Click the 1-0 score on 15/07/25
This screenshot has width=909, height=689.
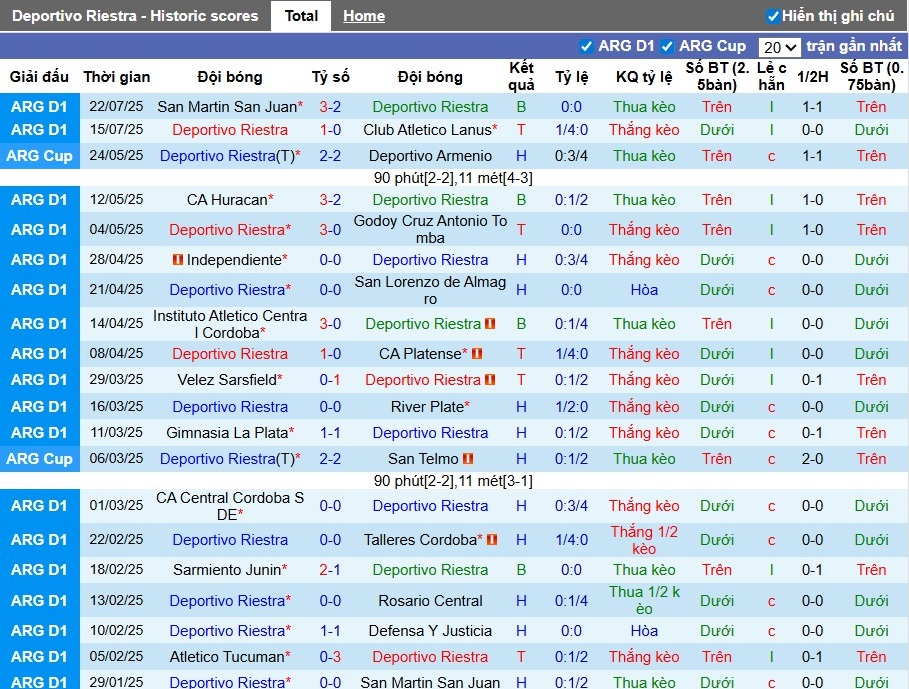[x=330, y=130]
